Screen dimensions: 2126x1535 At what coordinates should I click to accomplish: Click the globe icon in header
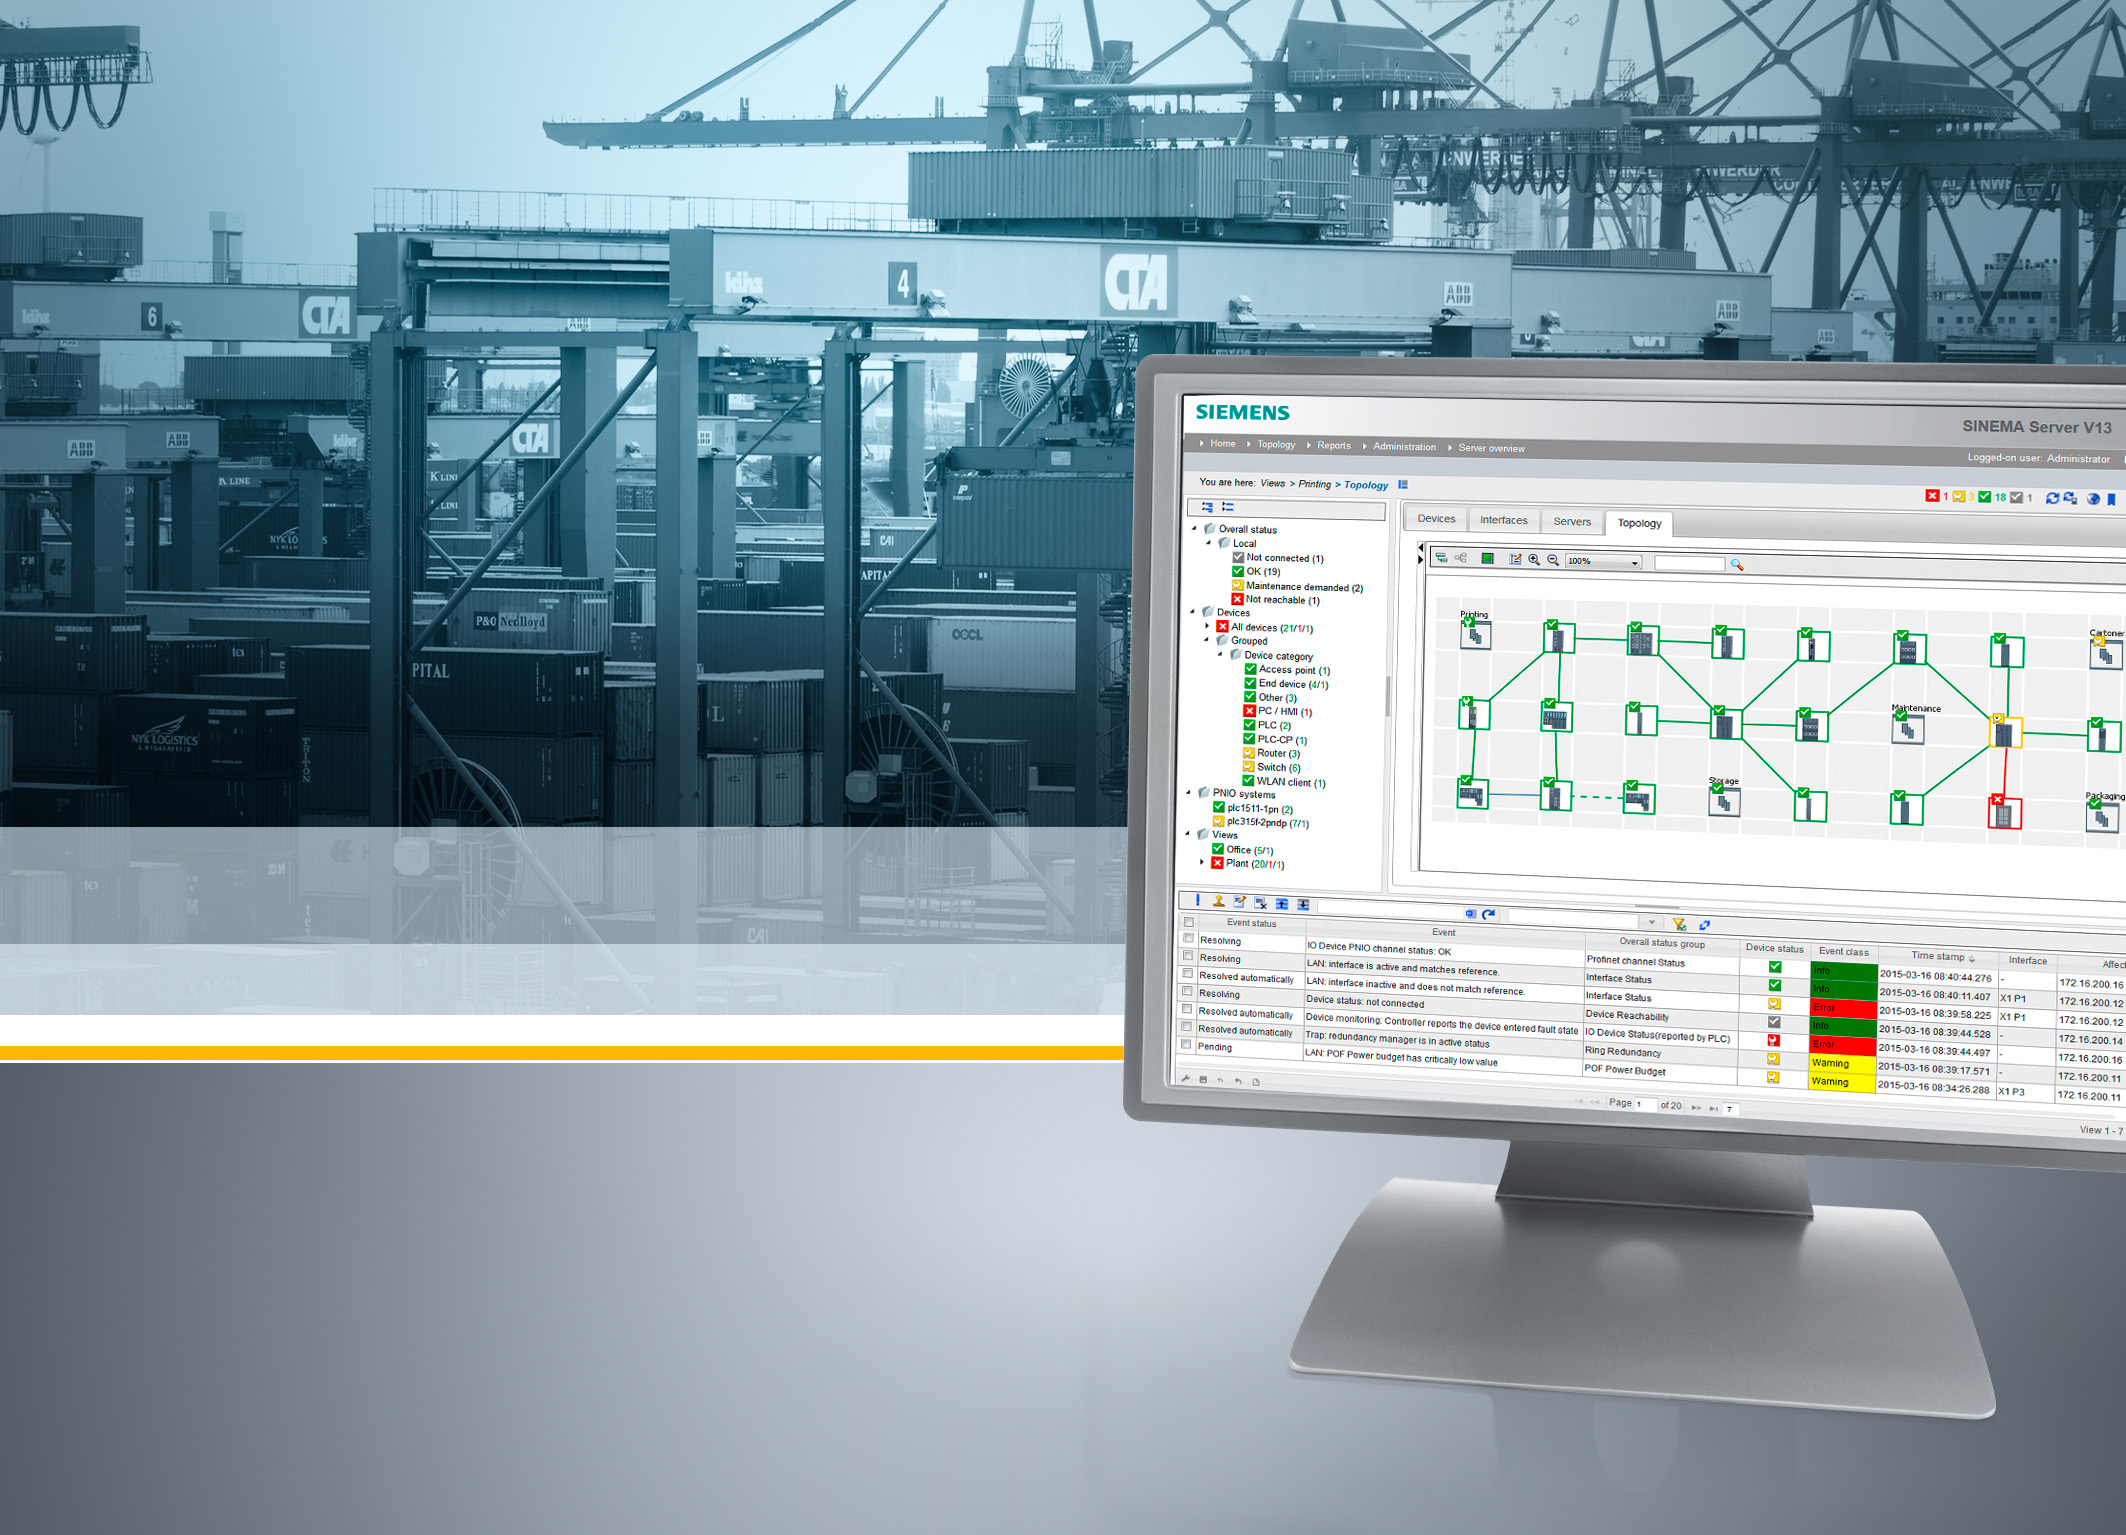(2093, 499)
